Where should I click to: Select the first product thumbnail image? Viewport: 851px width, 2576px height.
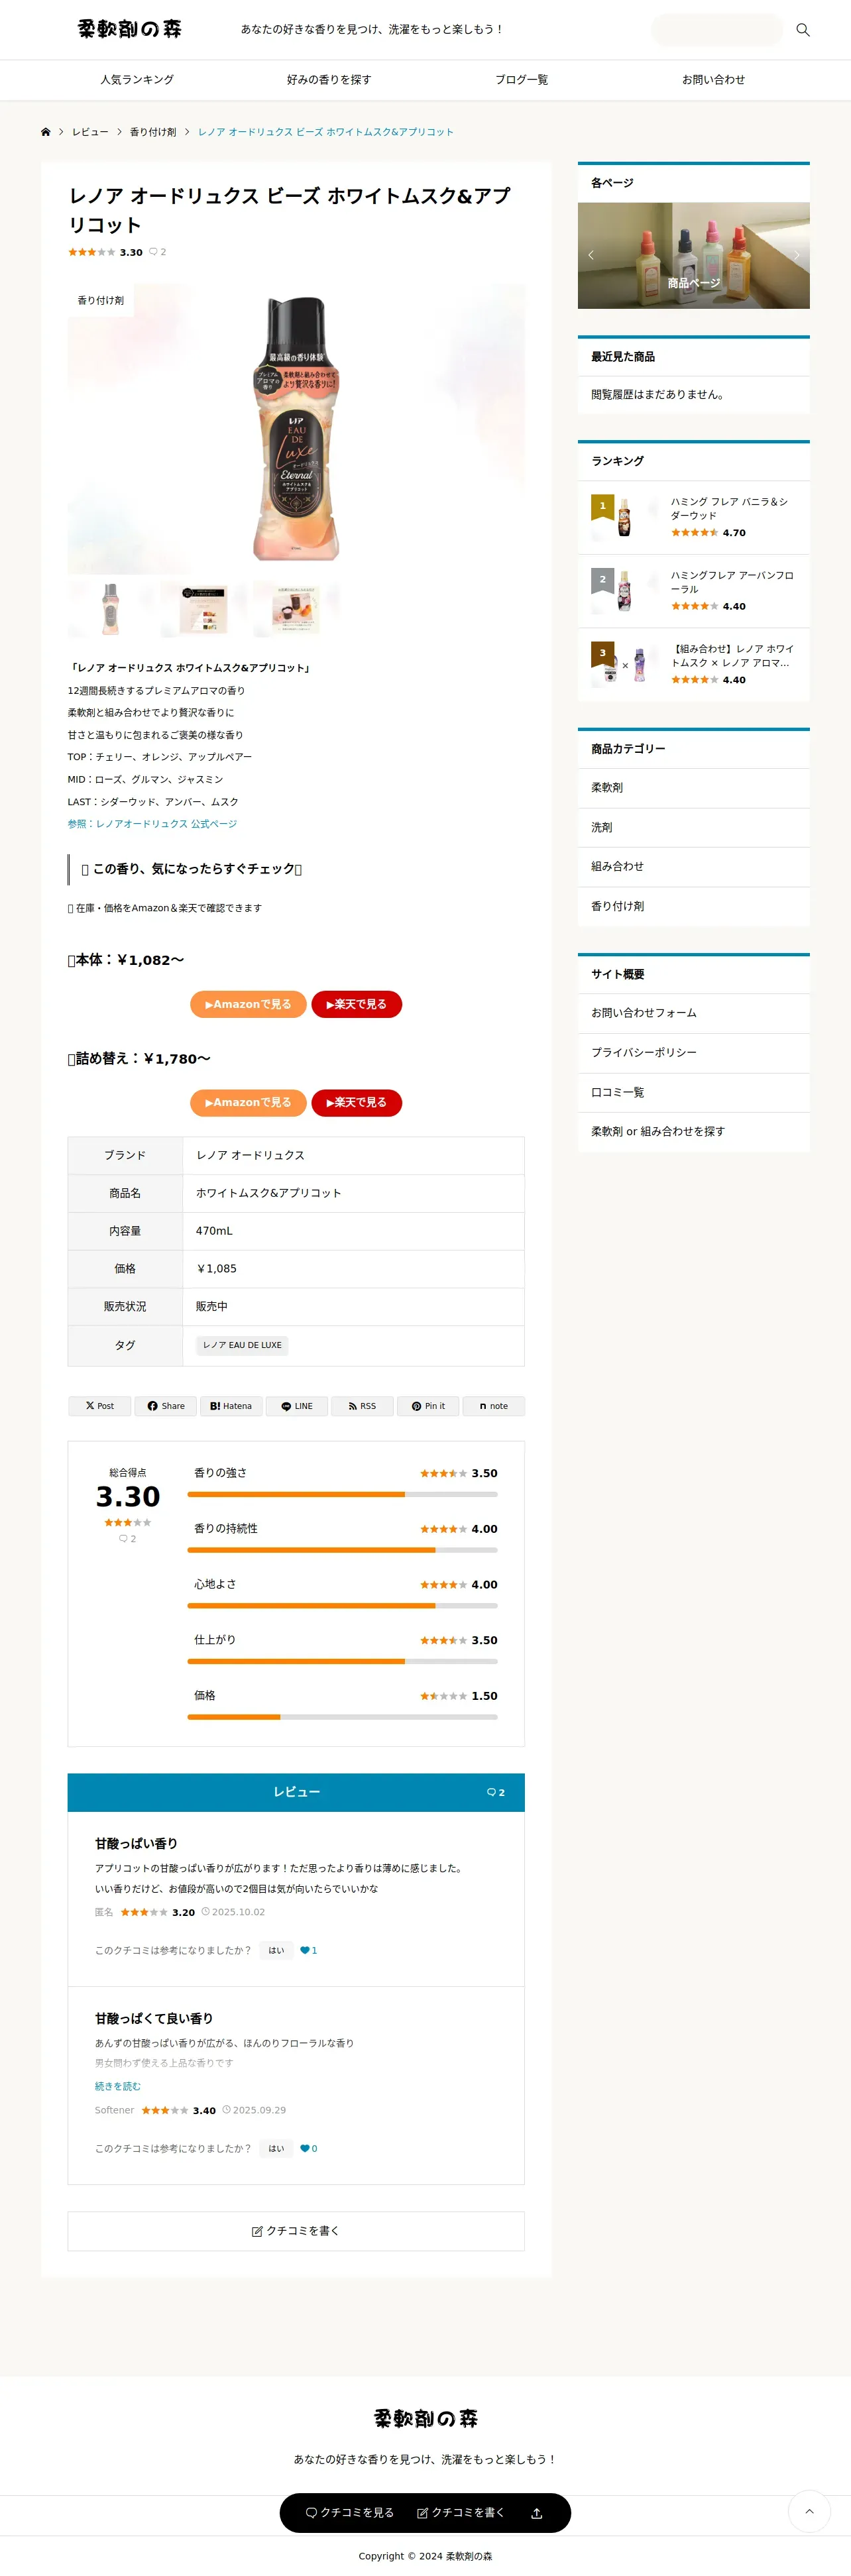tap(111, 608)
